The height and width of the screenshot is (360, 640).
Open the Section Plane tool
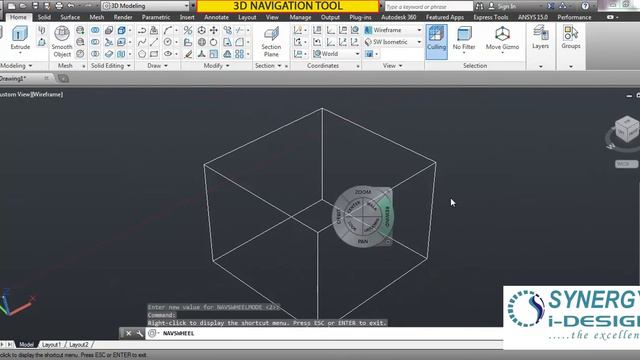pyautogui.click(x=271, y=42)
